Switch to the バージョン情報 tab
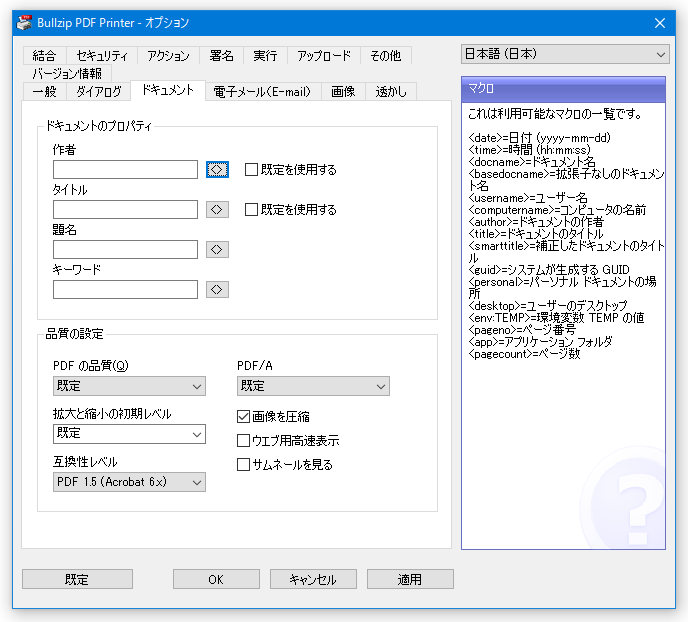This screenshot has height=622, width=688. [67, 73]
